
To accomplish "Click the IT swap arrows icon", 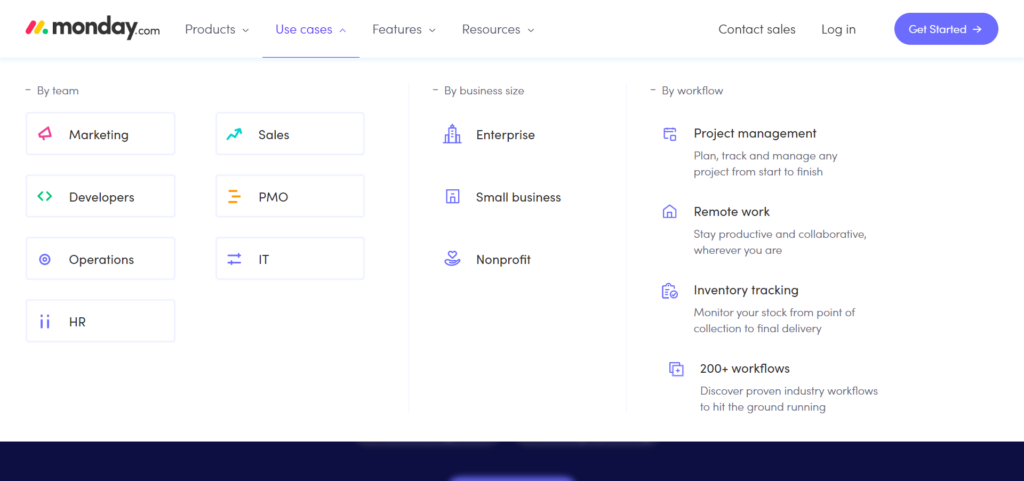I will 234,259.
